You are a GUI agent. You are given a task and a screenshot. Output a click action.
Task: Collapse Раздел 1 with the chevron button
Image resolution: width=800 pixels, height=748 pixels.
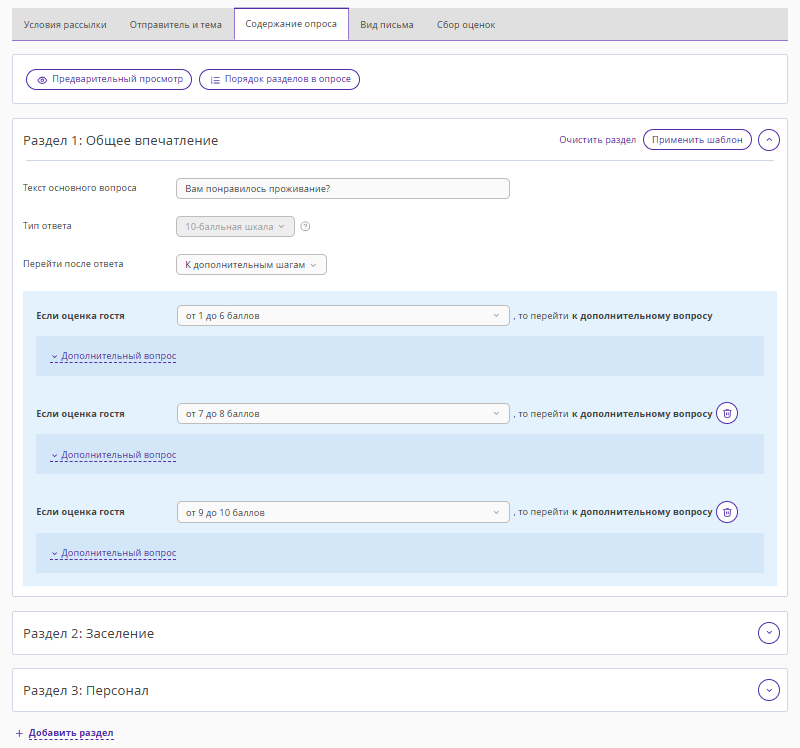[x=768, y=140]
